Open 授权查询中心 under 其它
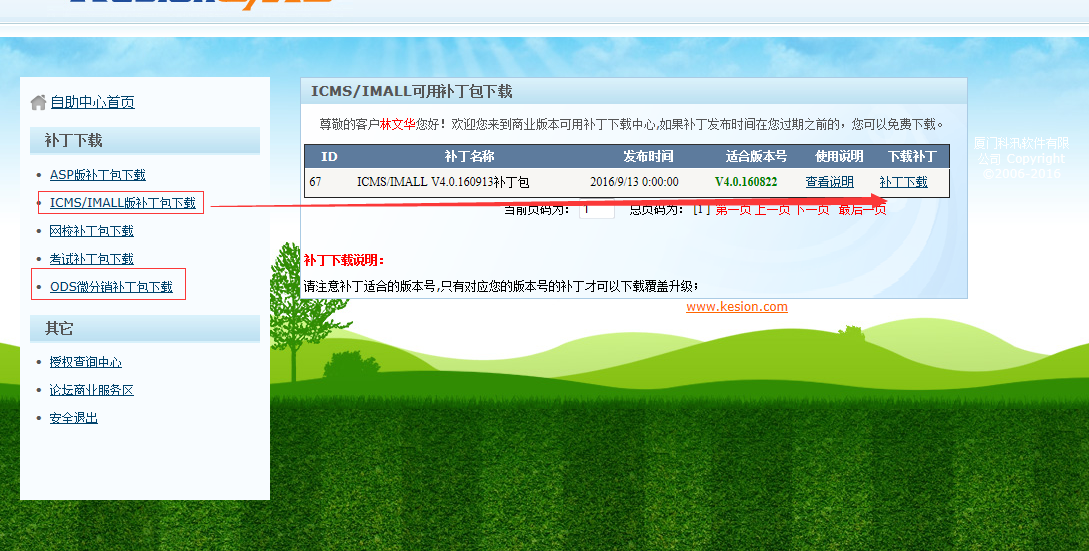 click(x=86, y=362)
